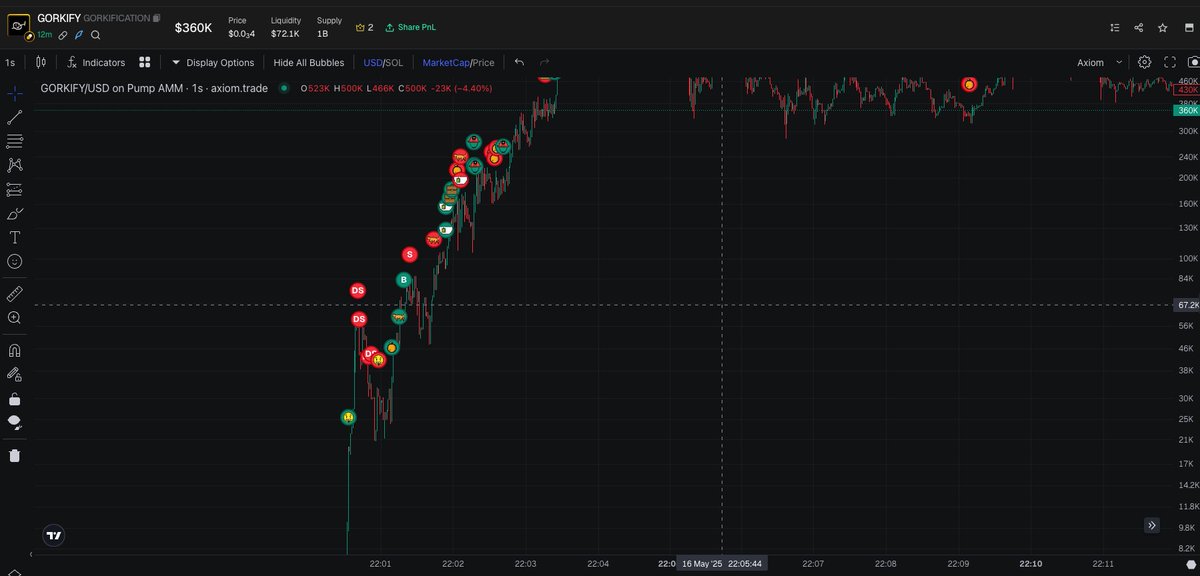The image size is (1200, 576).
Task: Click the 360K current price label
Action: pyautogui.click(x=1187, y=110)
